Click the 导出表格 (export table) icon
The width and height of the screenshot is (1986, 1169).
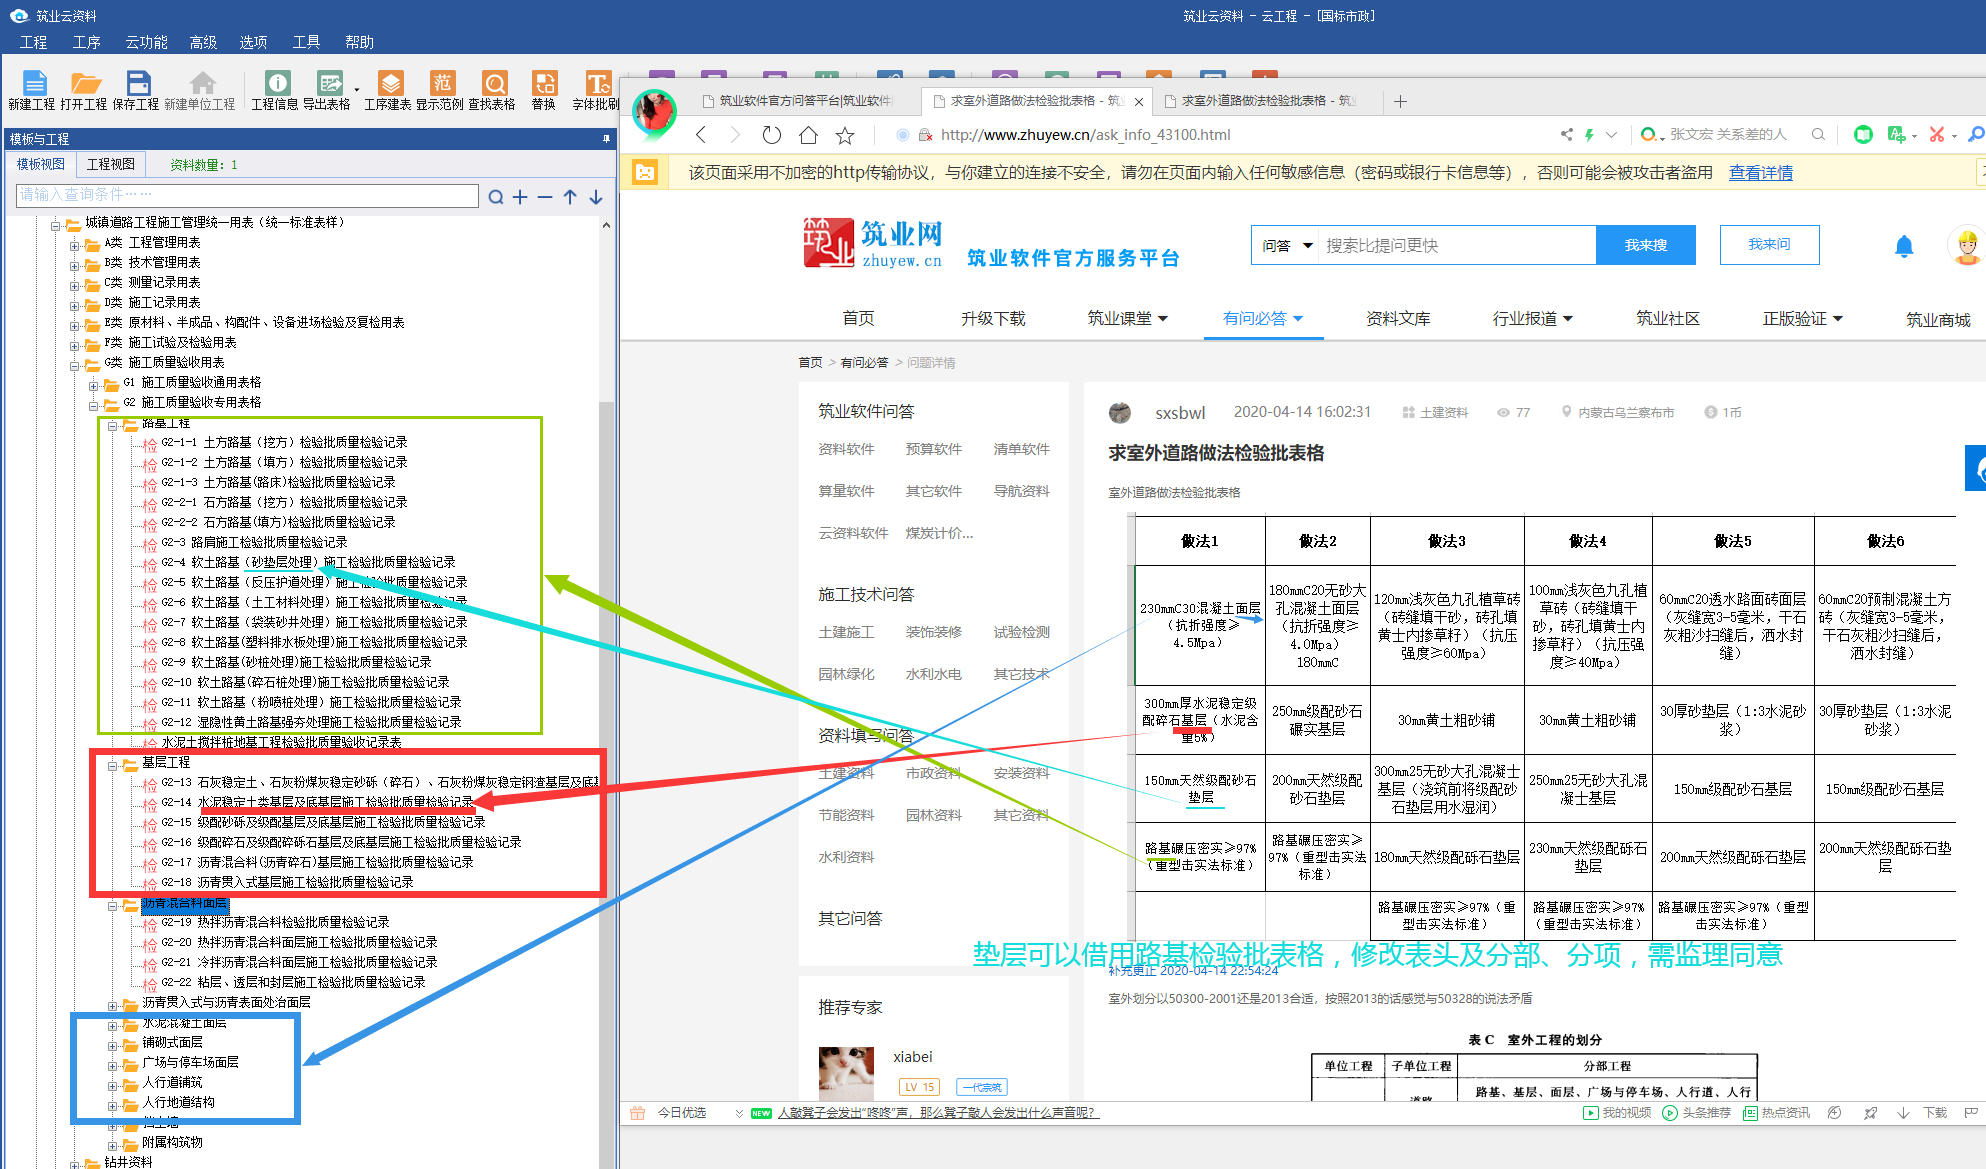point(329,83)
